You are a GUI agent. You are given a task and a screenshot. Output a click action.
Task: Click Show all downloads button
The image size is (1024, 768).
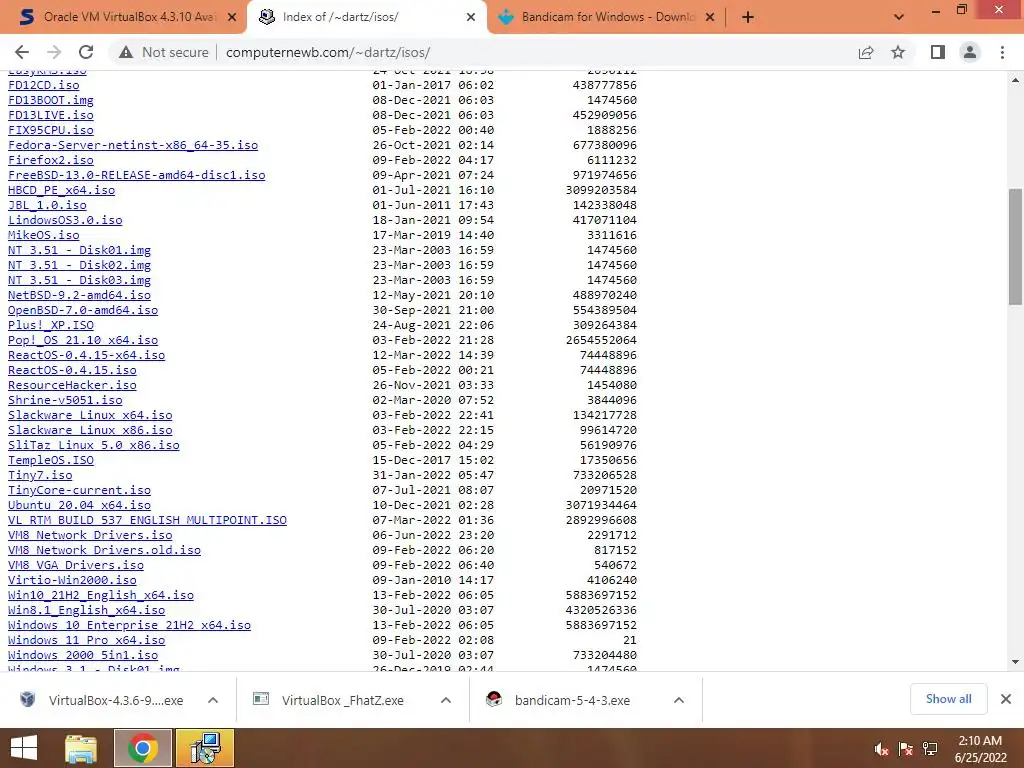948,699
